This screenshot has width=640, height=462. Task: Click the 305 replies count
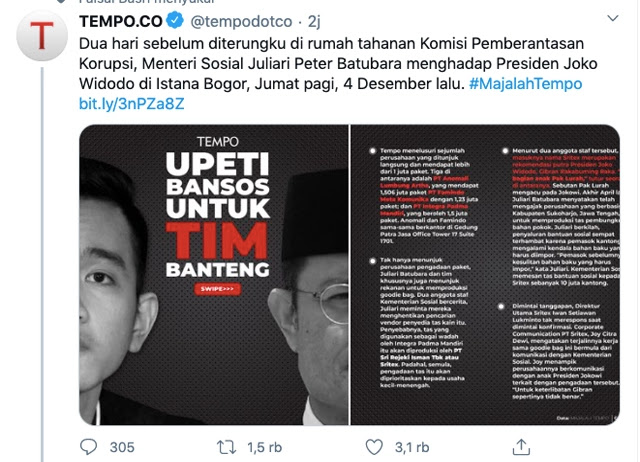(122, 447)
